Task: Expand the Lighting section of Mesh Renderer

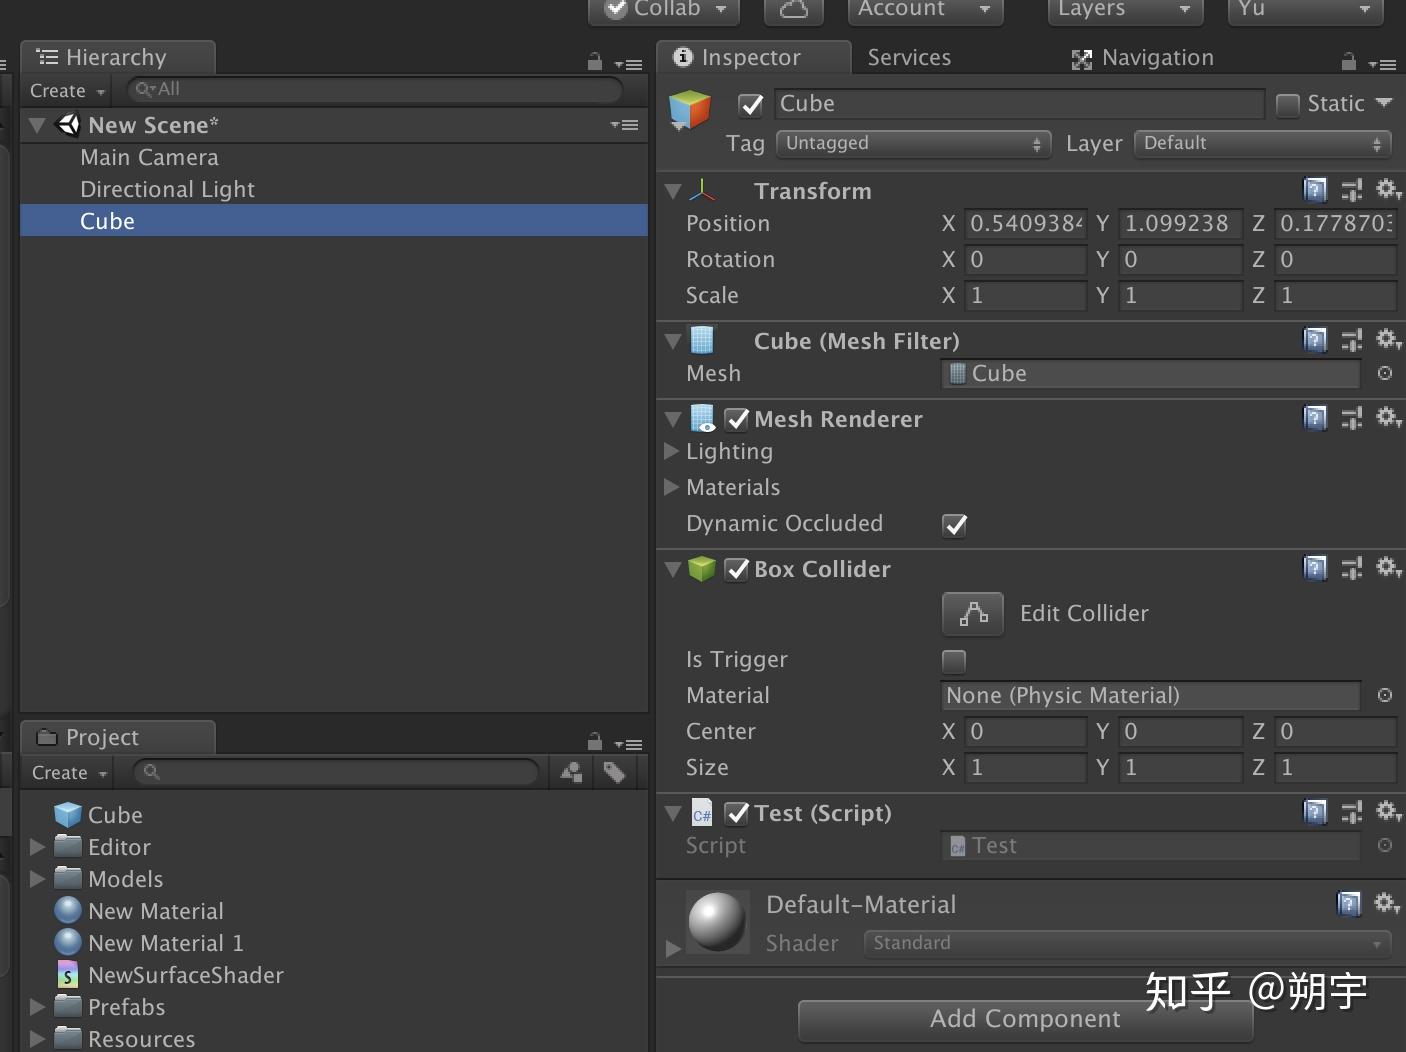Action: 671,451
